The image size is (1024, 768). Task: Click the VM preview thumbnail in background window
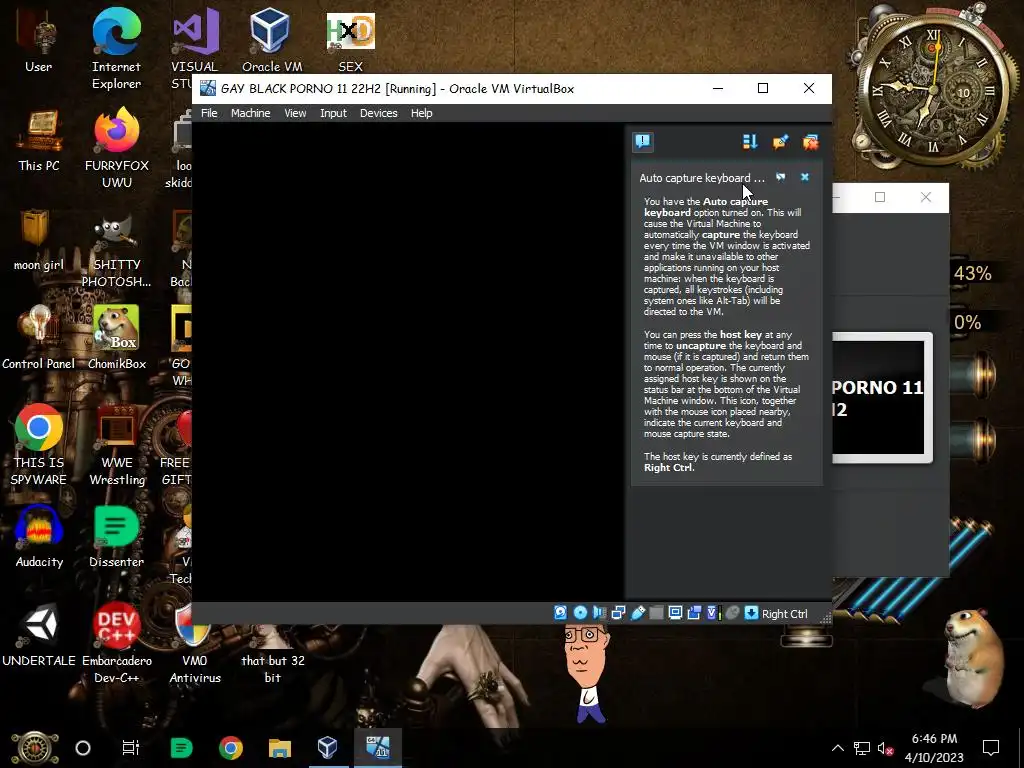pyautogui.click(x=882, y=398)
